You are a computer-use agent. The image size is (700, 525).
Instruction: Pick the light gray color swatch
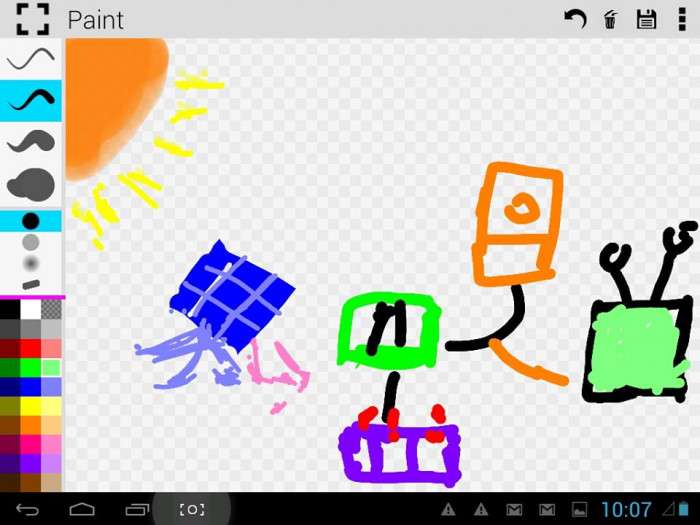coord(52,329)
